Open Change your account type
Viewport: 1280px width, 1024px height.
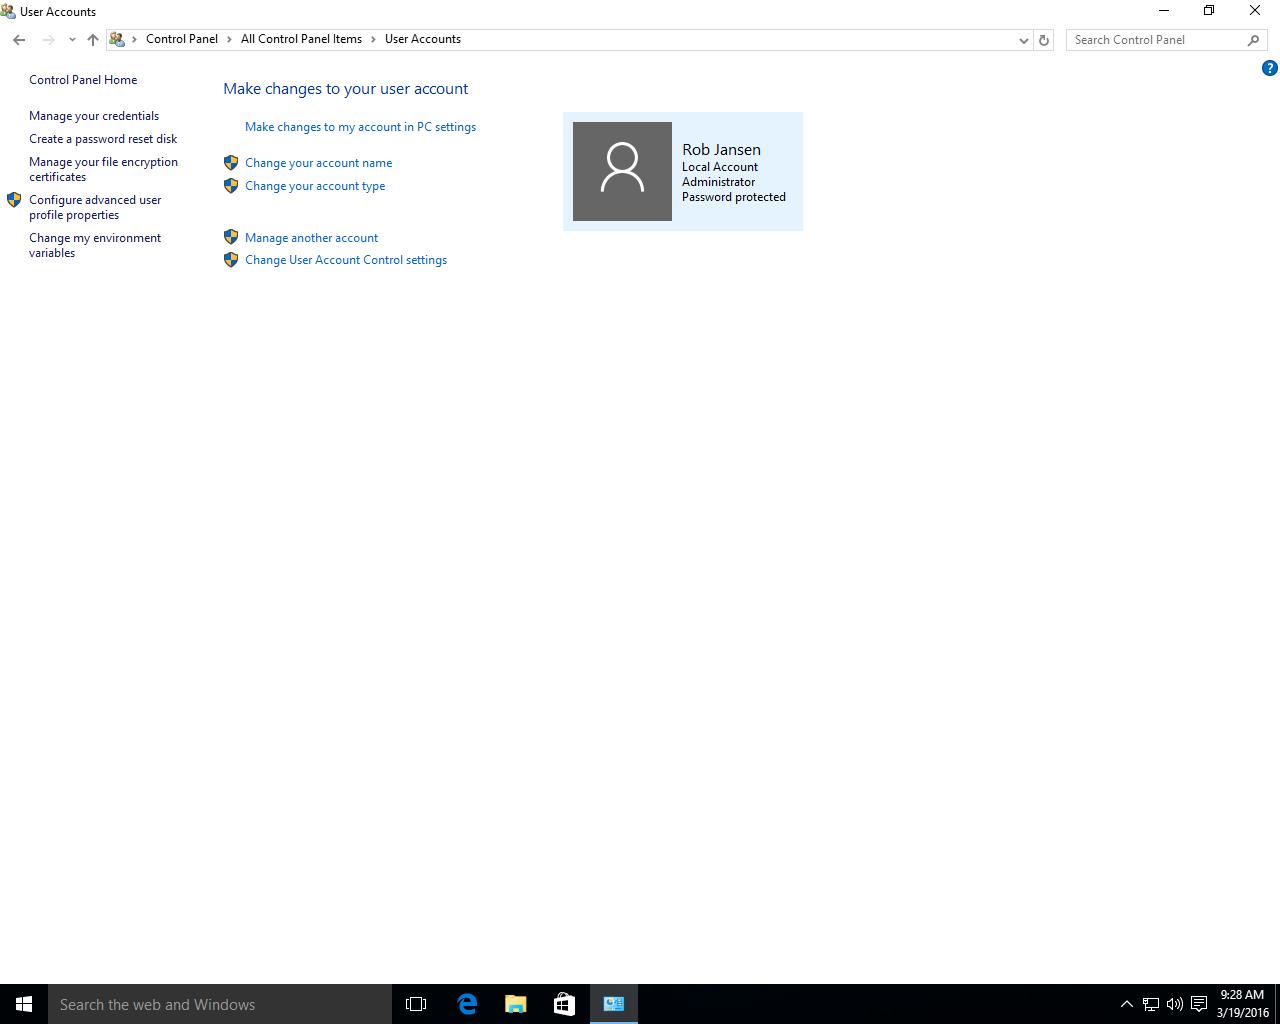(x=315, y=186)
